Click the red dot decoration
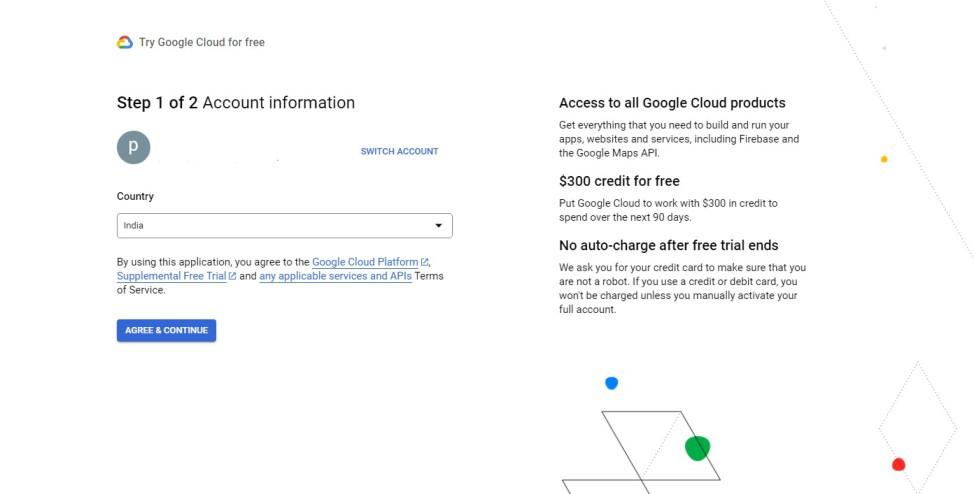974x494 pixels. tap(898, 464)
